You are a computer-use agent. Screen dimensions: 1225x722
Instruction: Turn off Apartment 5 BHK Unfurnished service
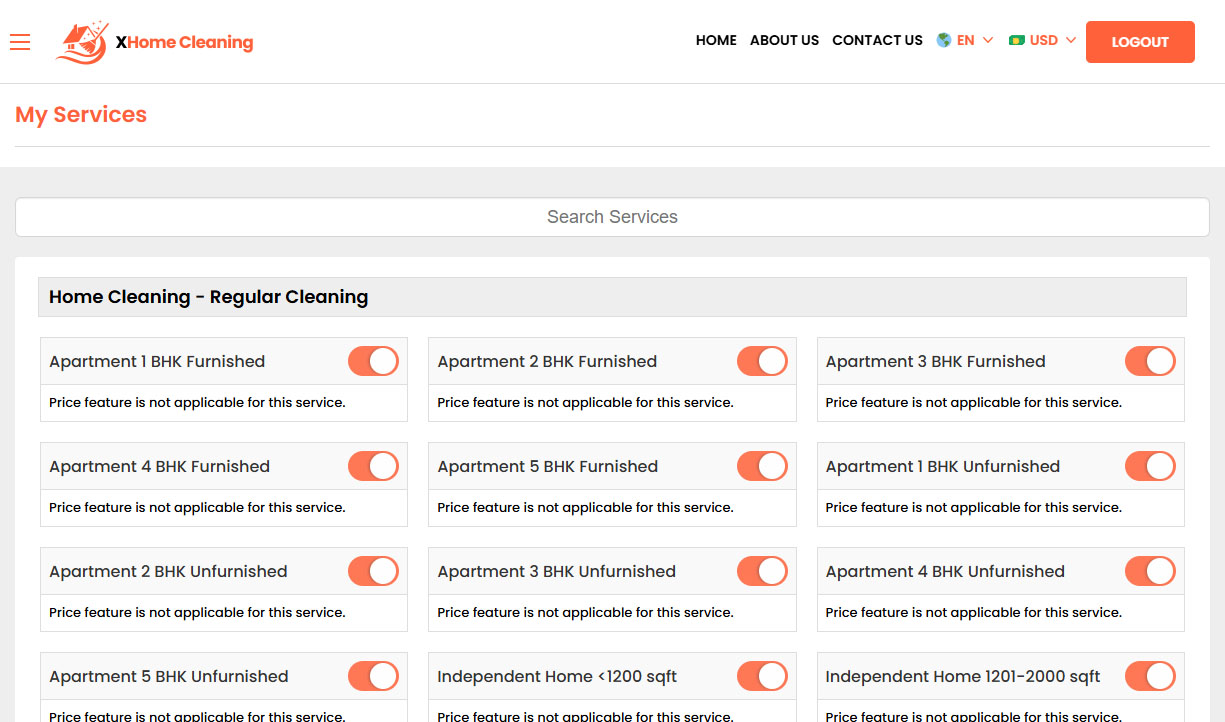373,676
